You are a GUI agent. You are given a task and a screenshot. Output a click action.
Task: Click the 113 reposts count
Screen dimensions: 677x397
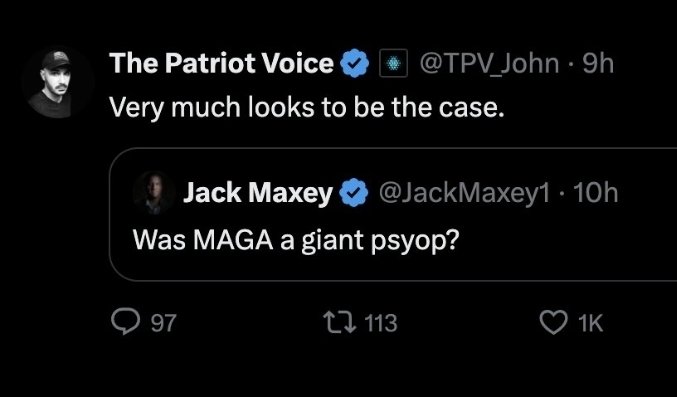pyautogui.click(x=380, y=323)
